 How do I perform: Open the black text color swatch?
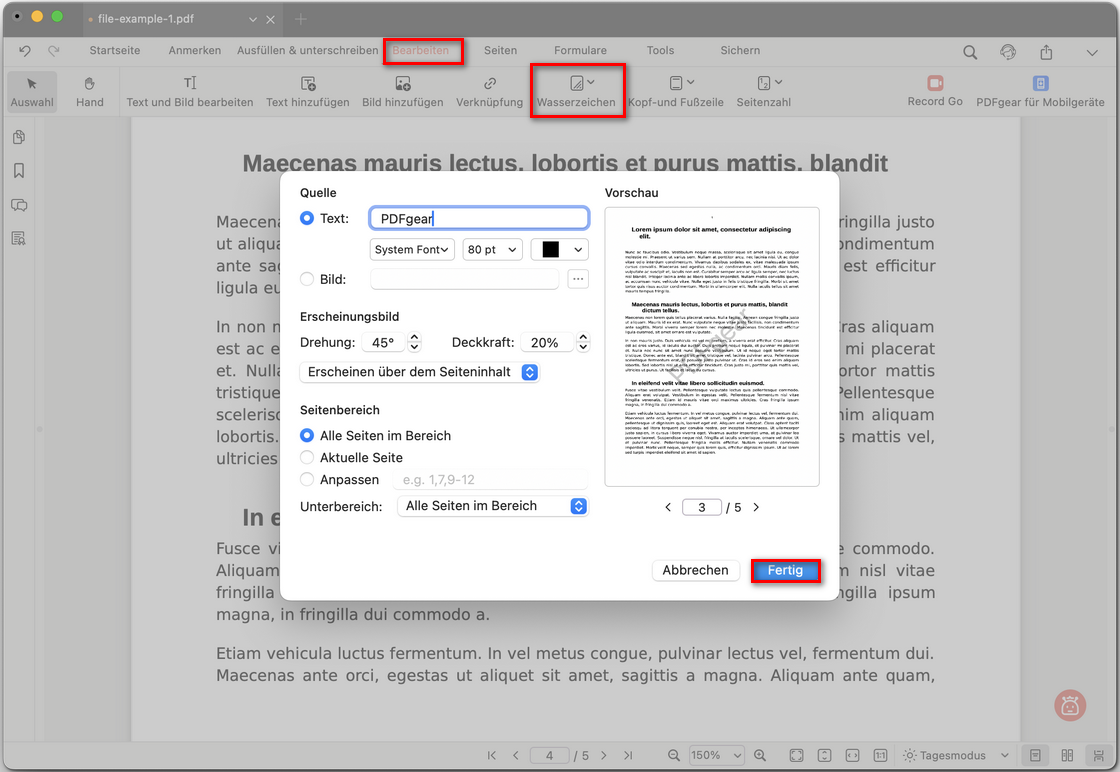(x=559, y=249)
